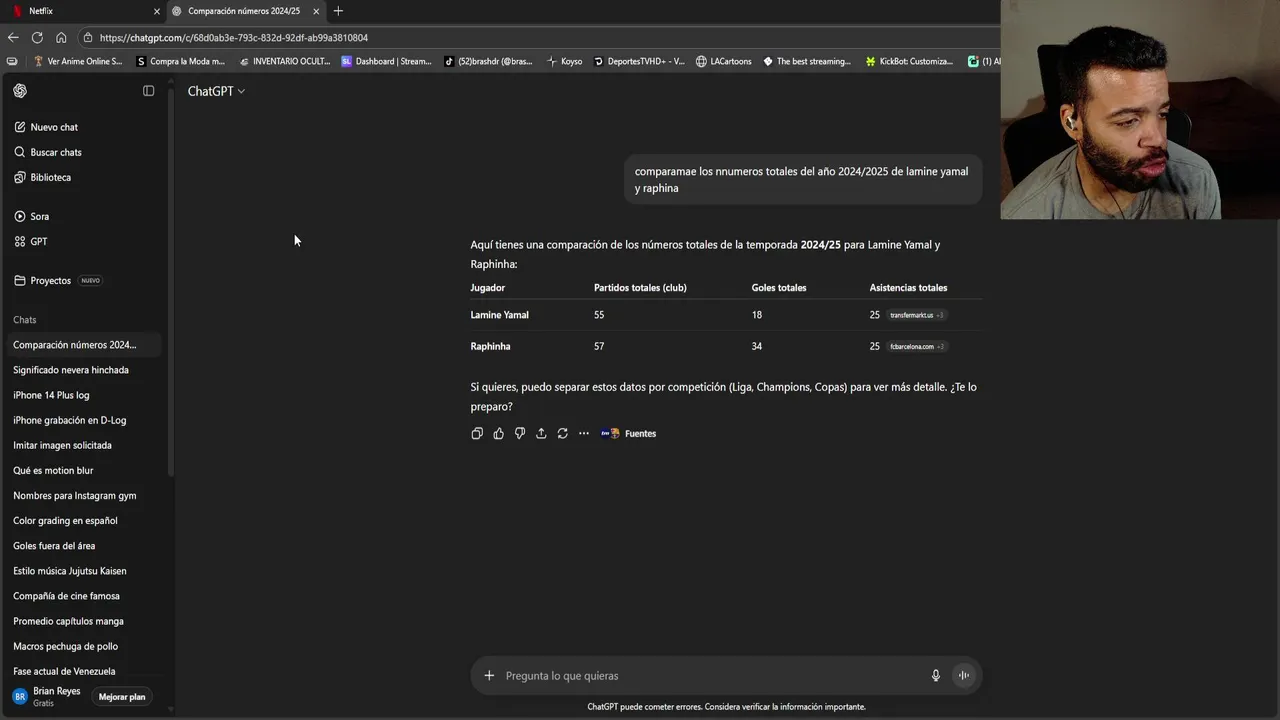Click the microphone dictation icon

[x=936, y=675]
